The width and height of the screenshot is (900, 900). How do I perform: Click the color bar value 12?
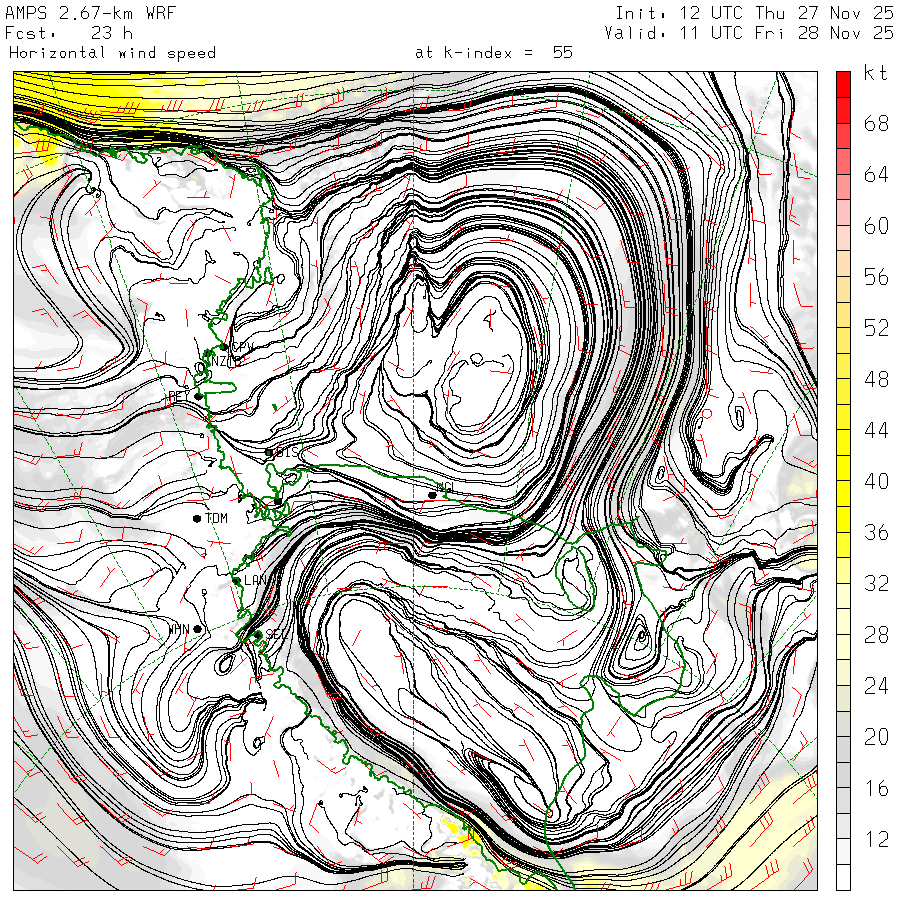point(876,839)
